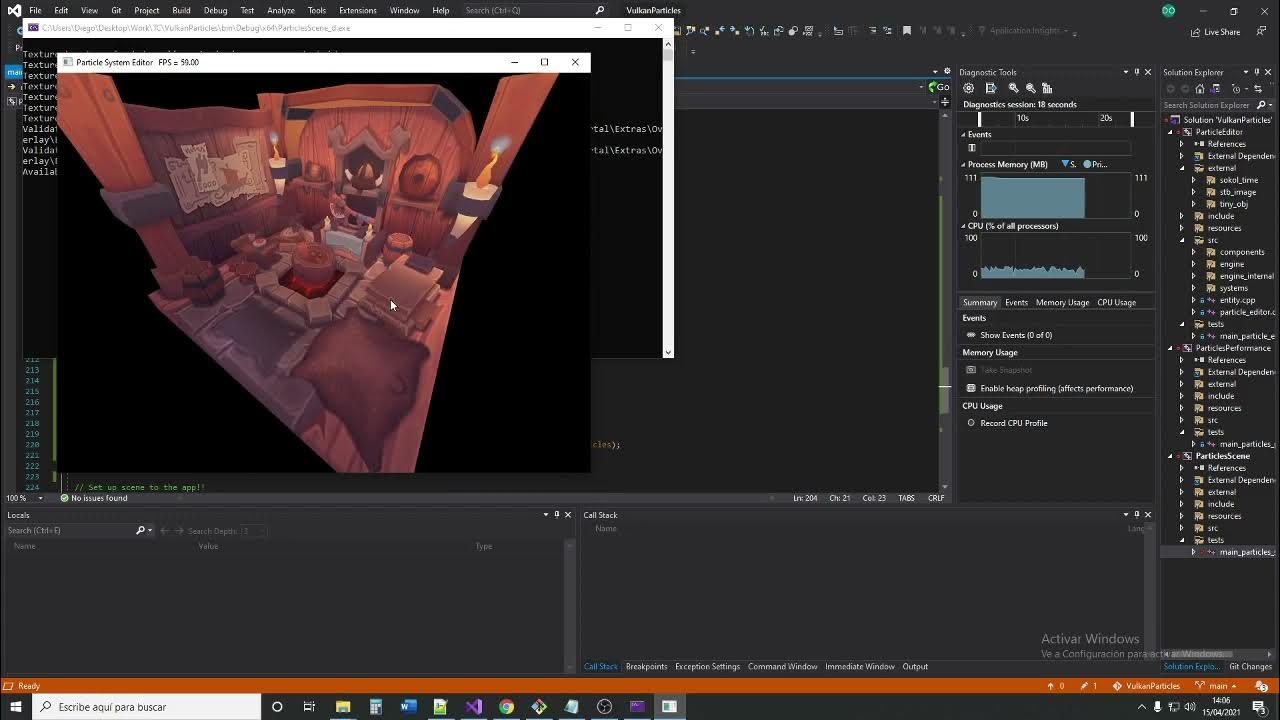Switch views icon in Solution Explorer
This screenshot has height=720, width=1280.
click(1216, 88)
